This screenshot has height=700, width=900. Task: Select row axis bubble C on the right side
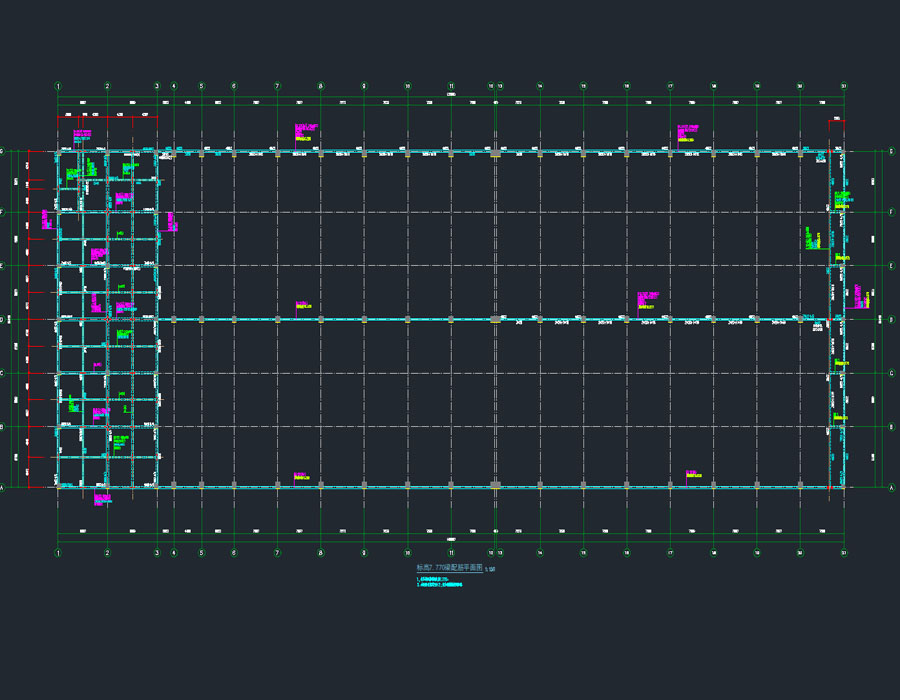(891, 374)
